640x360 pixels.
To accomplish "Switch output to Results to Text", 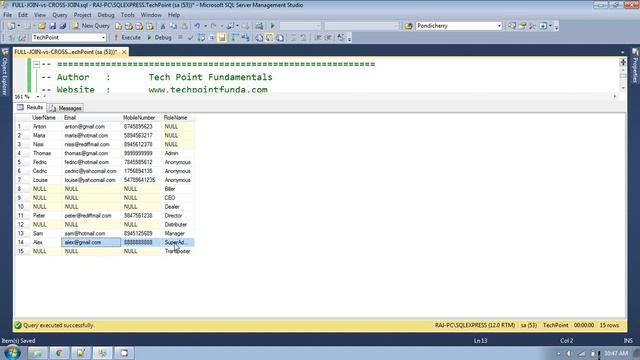I will click(259, 38).
